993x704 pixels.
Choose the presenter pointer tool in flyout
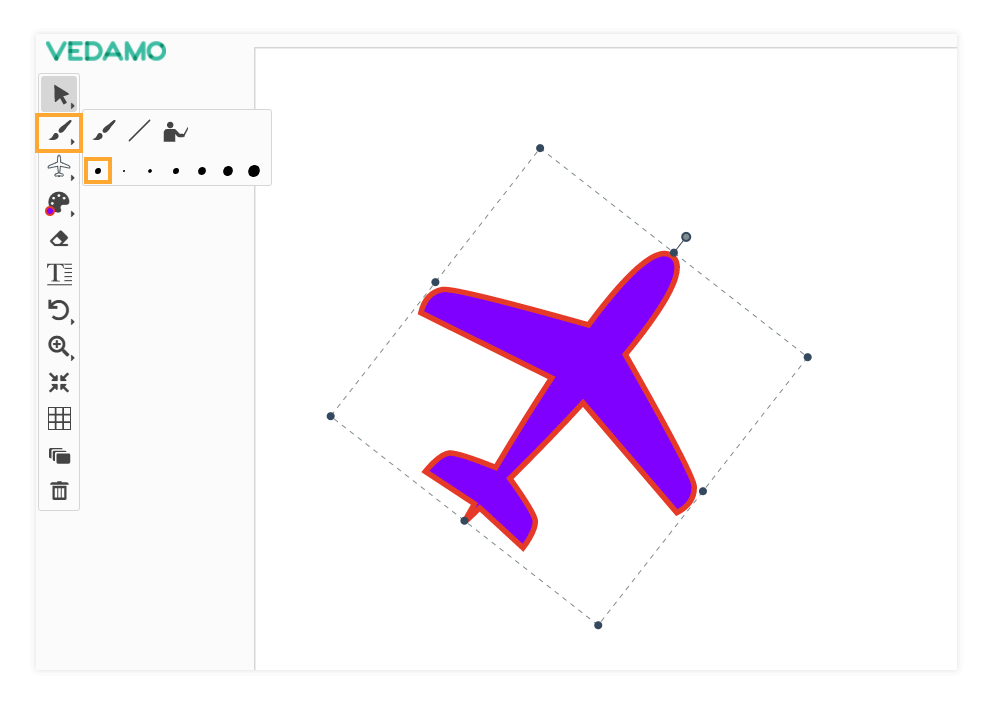[x=175, y=131]
